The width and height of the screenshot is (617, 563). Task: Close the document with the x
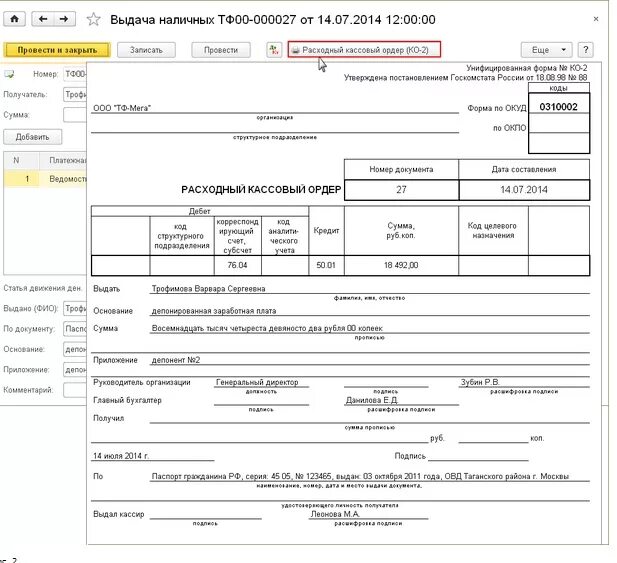[x=596, y=19]
